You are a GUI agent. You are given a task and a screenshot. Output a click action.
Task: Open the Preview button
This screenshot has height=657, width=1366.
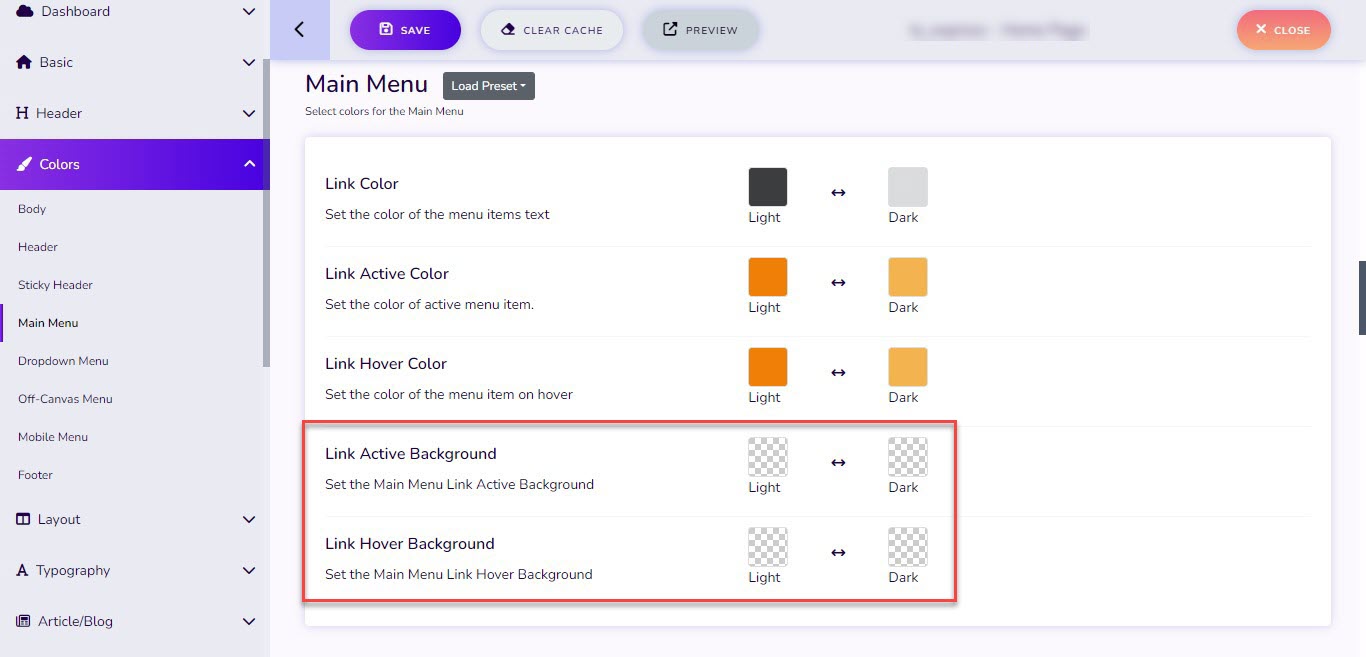(700, 30)
